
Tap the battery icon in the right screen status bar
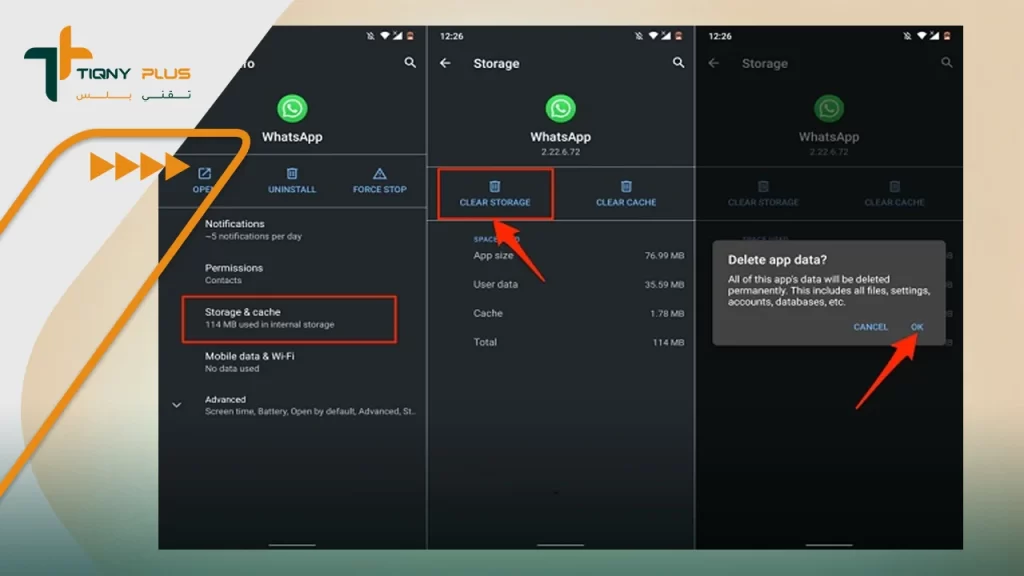(947, 36)
